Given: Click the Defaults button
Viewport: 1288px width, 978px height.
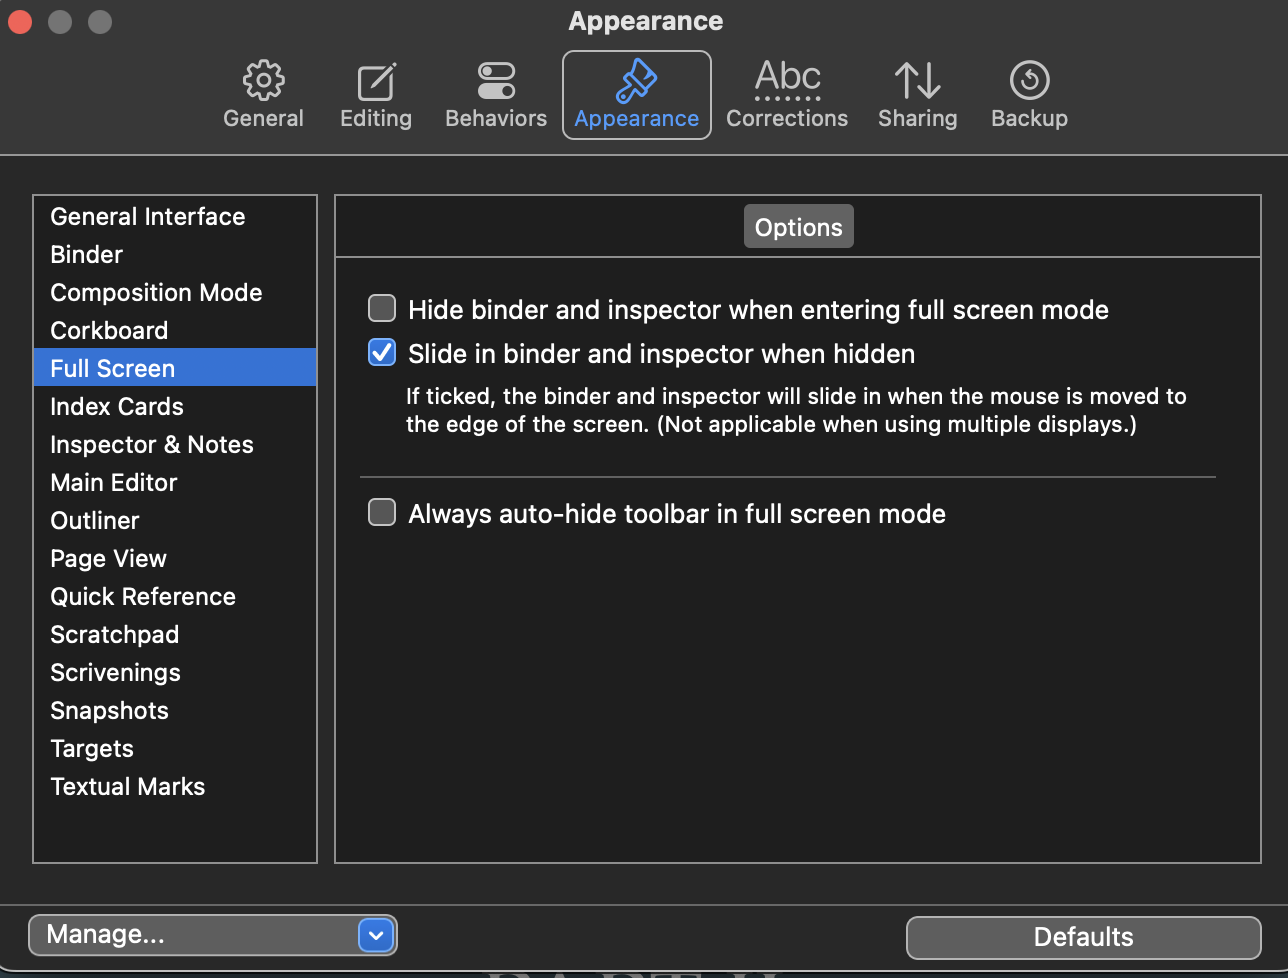Looking at the screenshot, I should [1083, 937].
